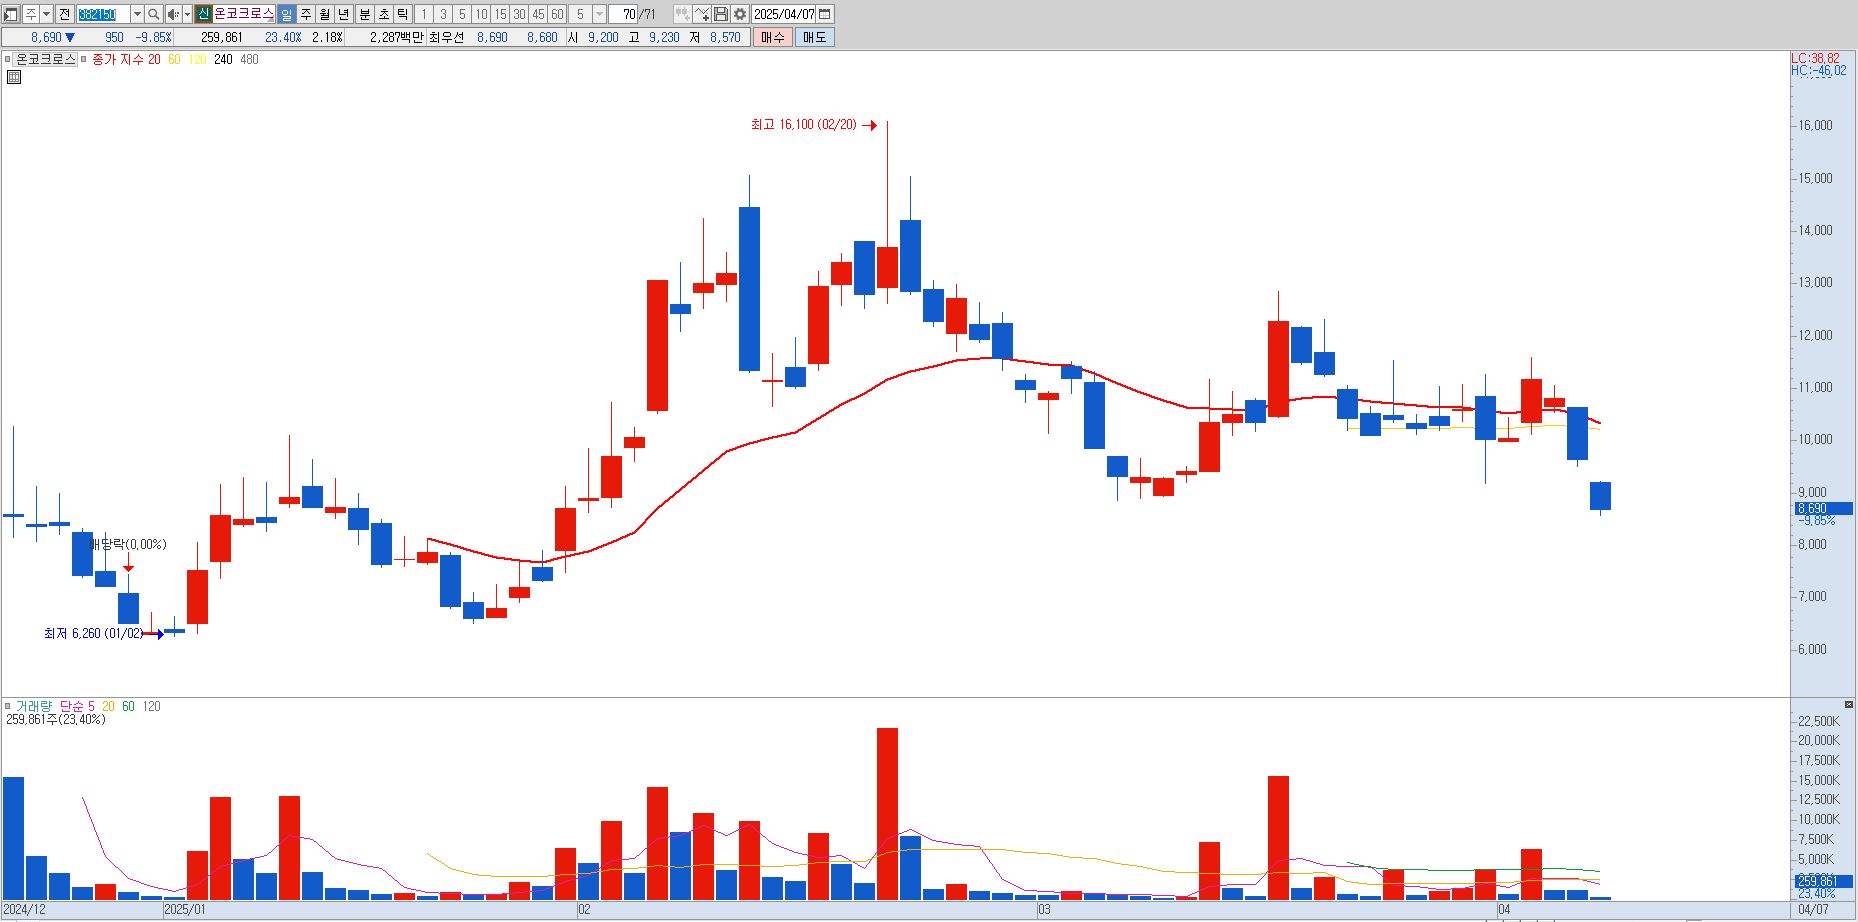Click the stock search magnifier icon

coord(154,14)
